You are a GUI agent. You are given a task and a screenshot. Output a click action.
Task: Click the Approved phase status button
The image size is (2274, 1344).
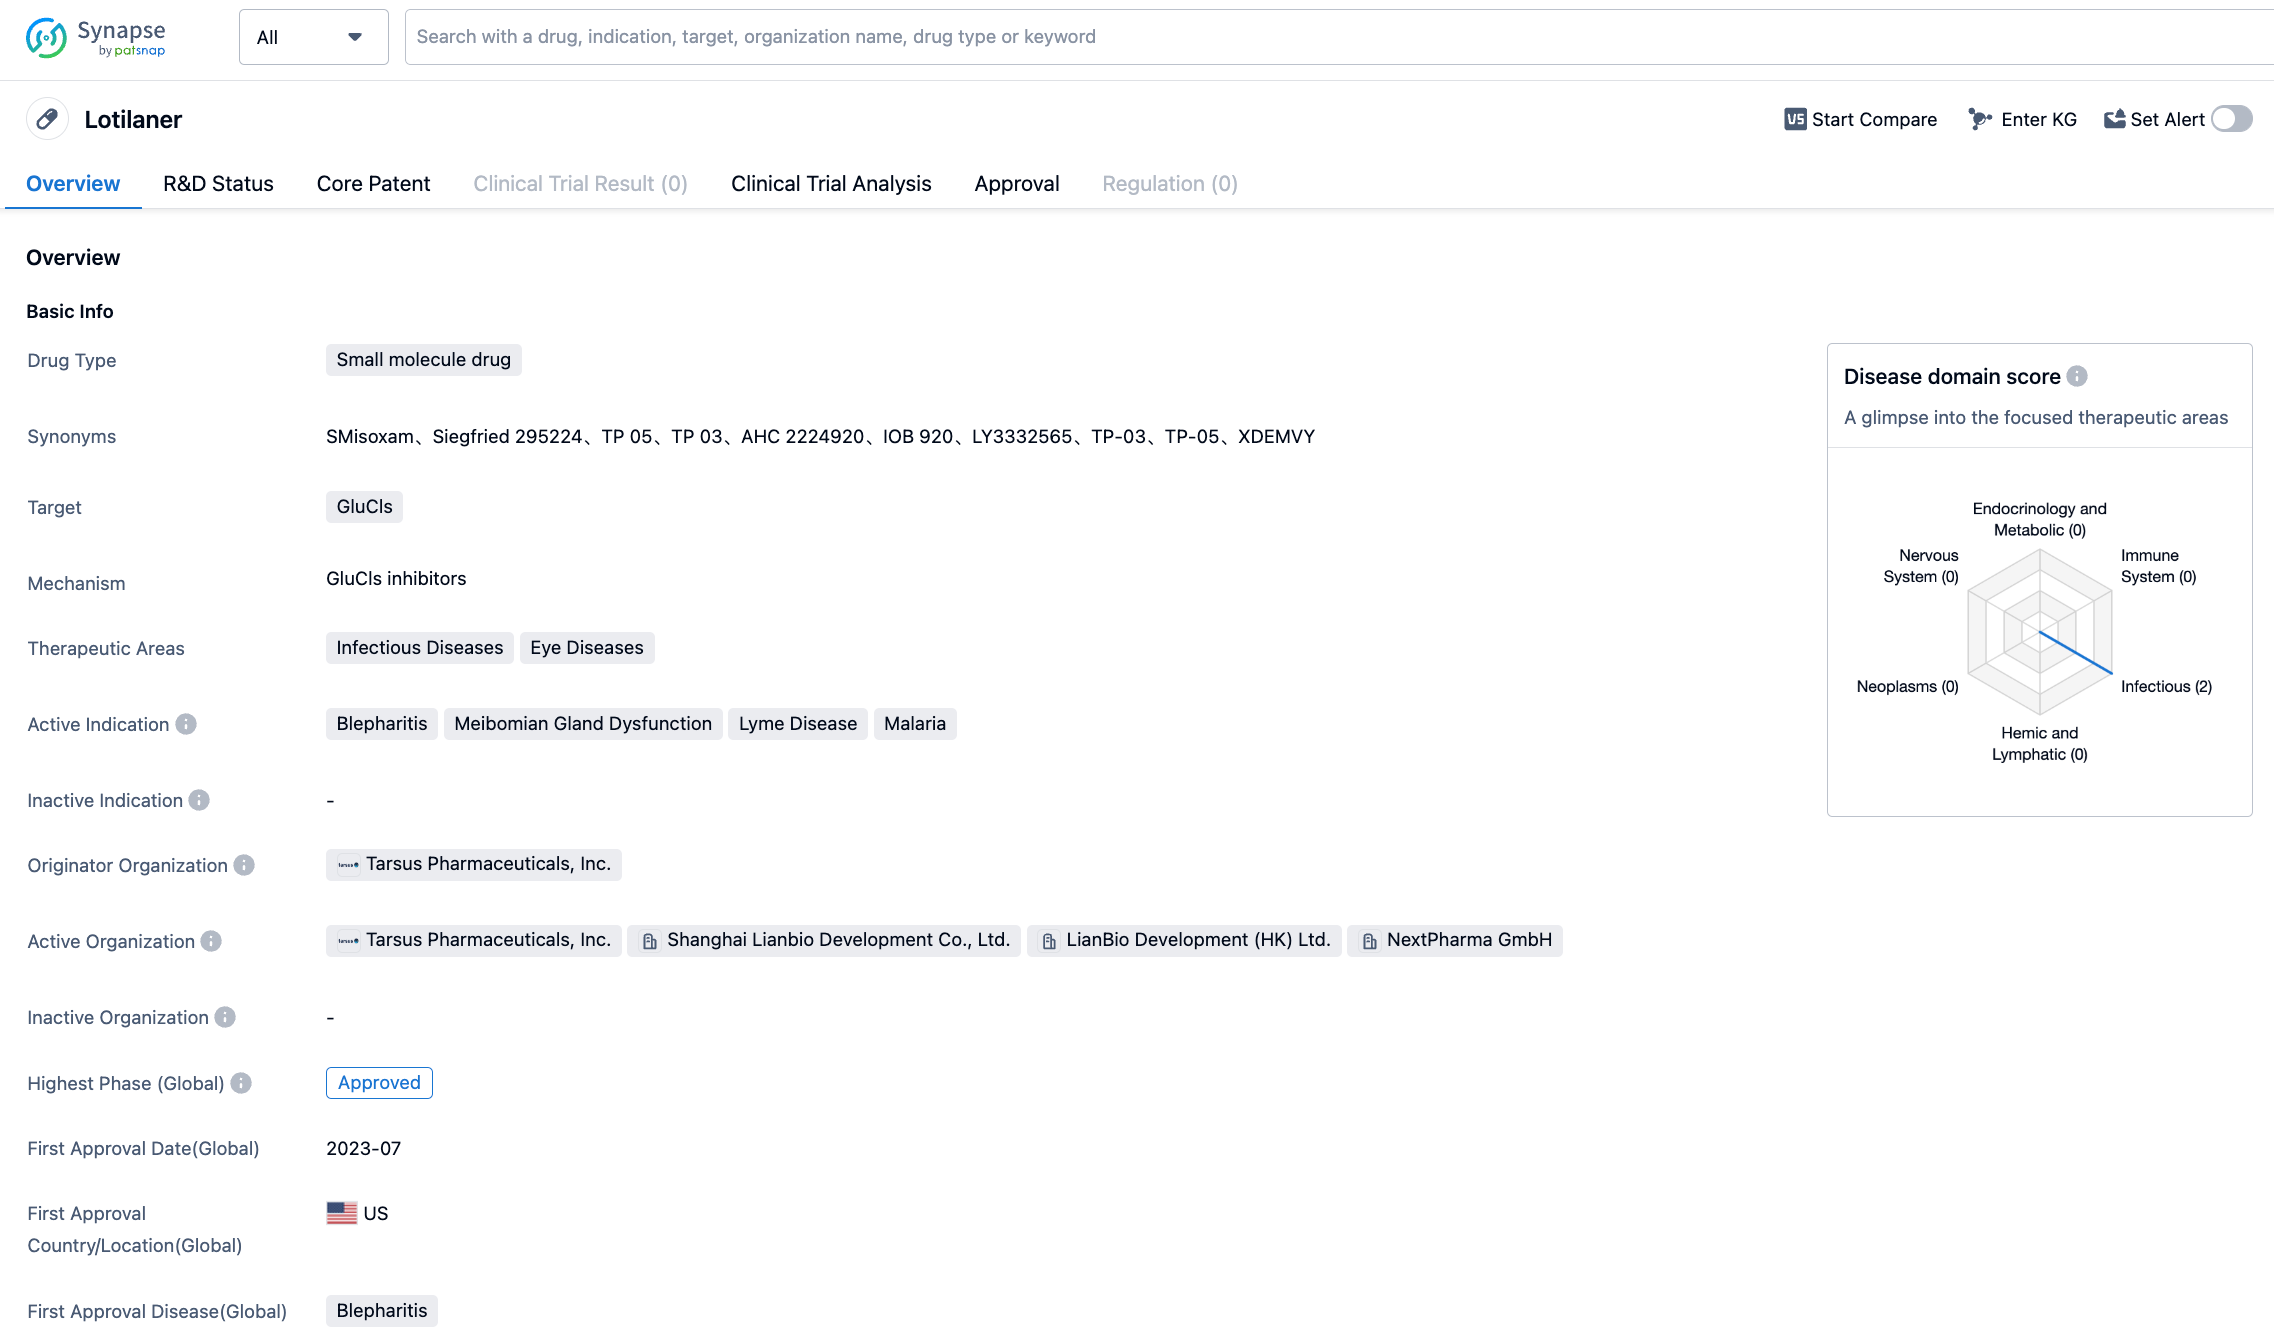[379, 1082]
